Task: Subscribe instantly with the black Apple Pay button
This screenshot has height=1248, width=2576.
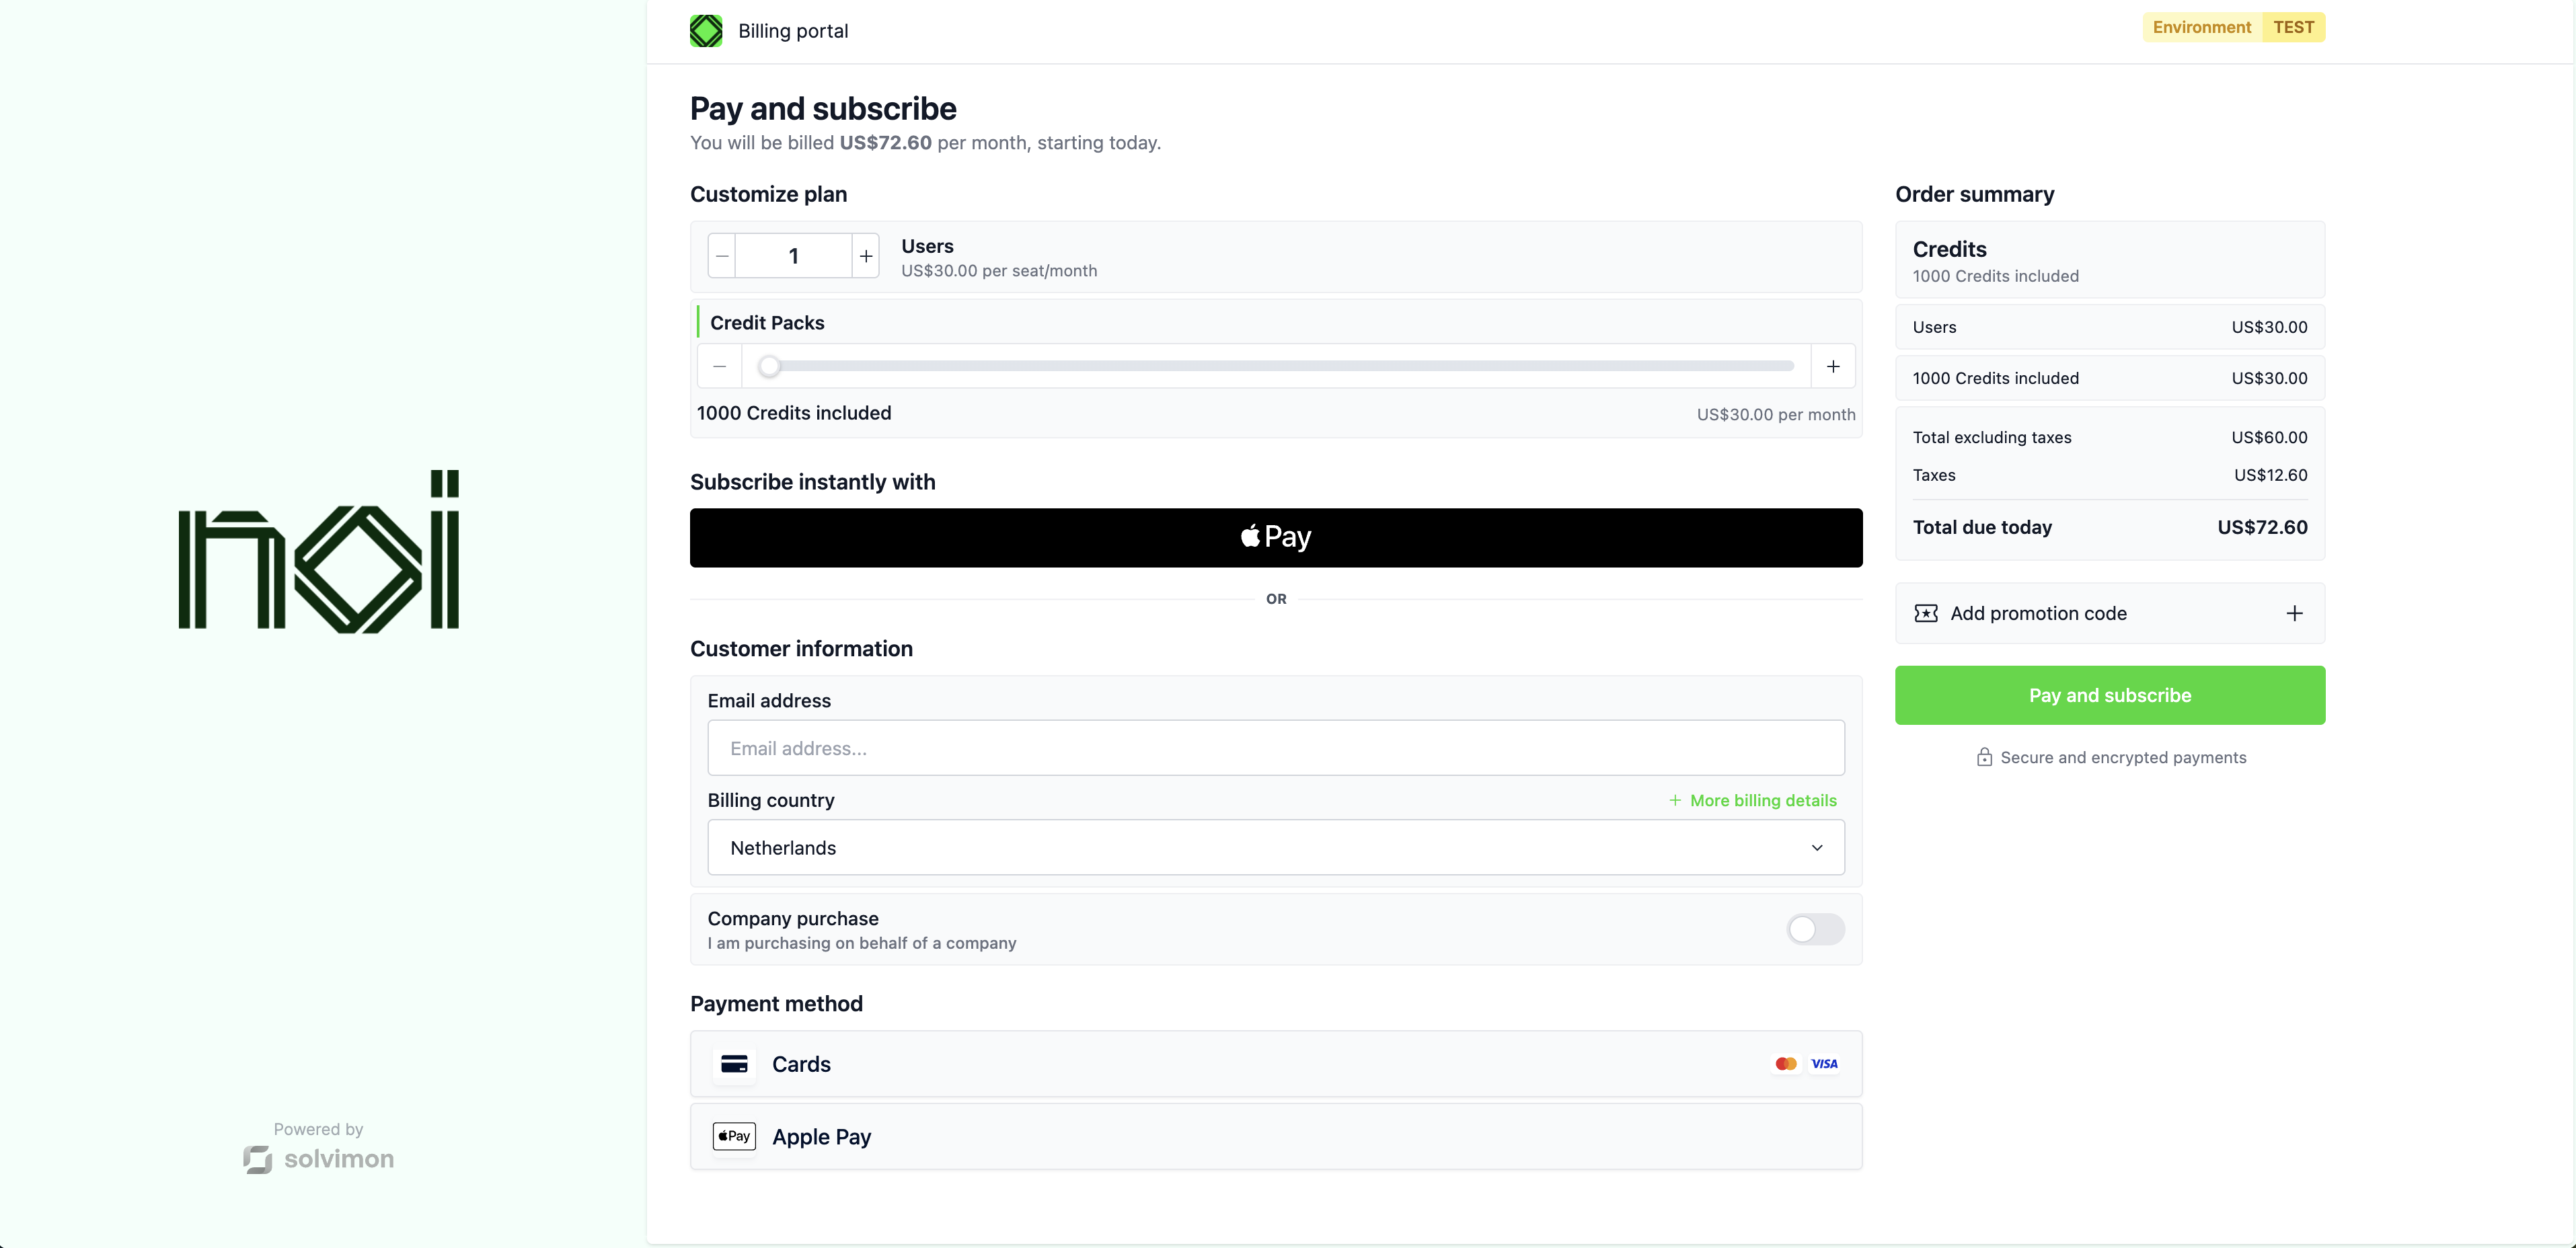Action: 1275,538
